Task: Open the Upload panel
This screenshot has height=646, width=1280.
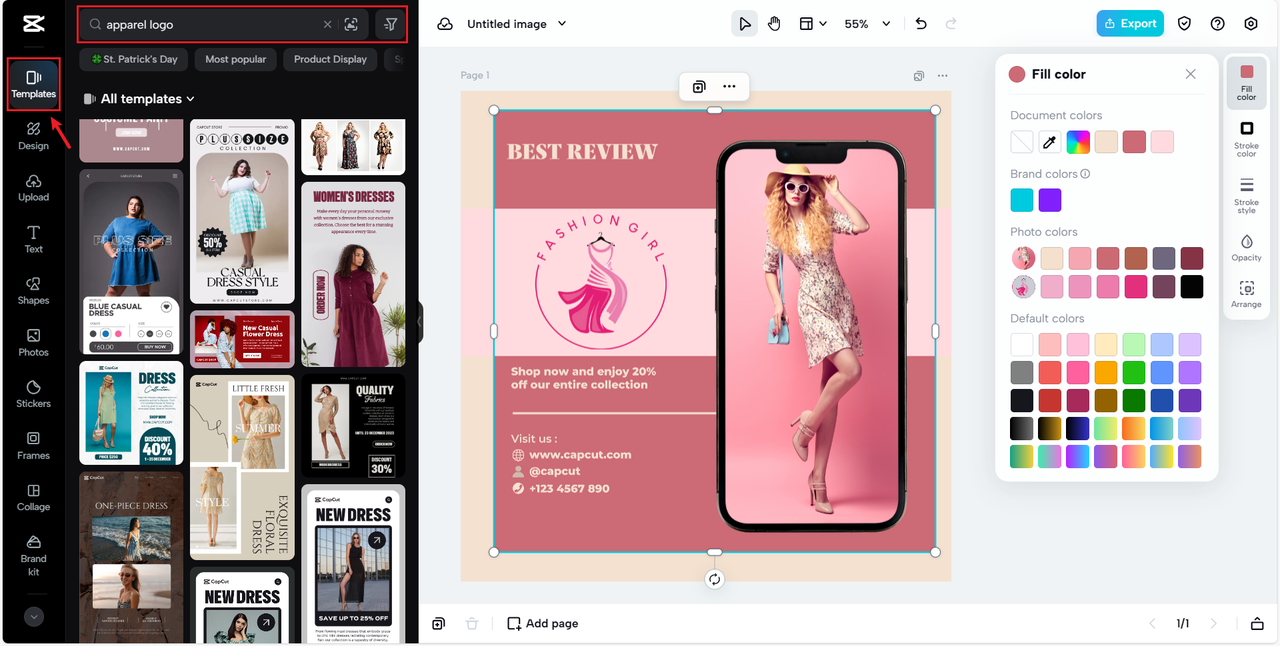Action: [33, 188]
